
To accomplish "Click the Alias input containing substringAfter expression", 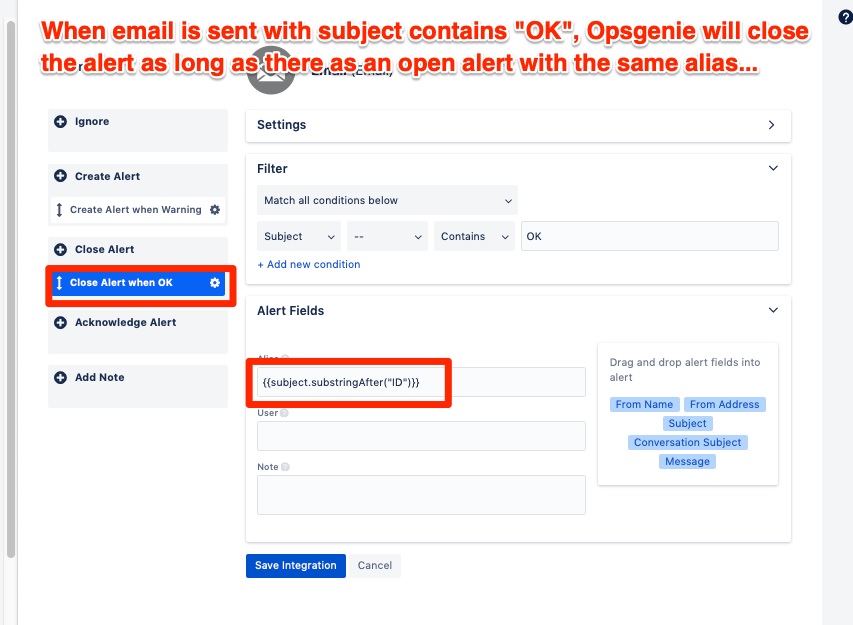I will (348, 381).
